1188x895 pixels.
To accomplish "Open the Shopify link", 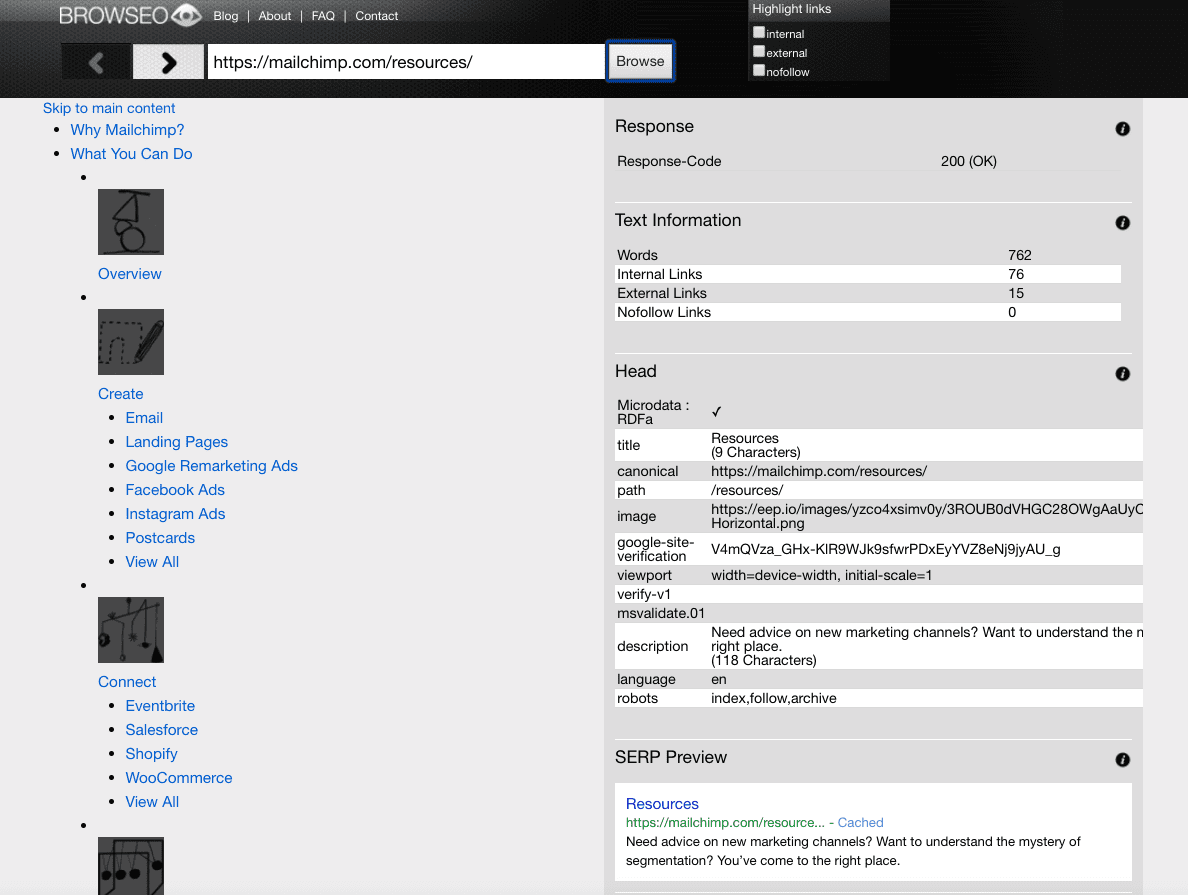I will tap(152, 754).
